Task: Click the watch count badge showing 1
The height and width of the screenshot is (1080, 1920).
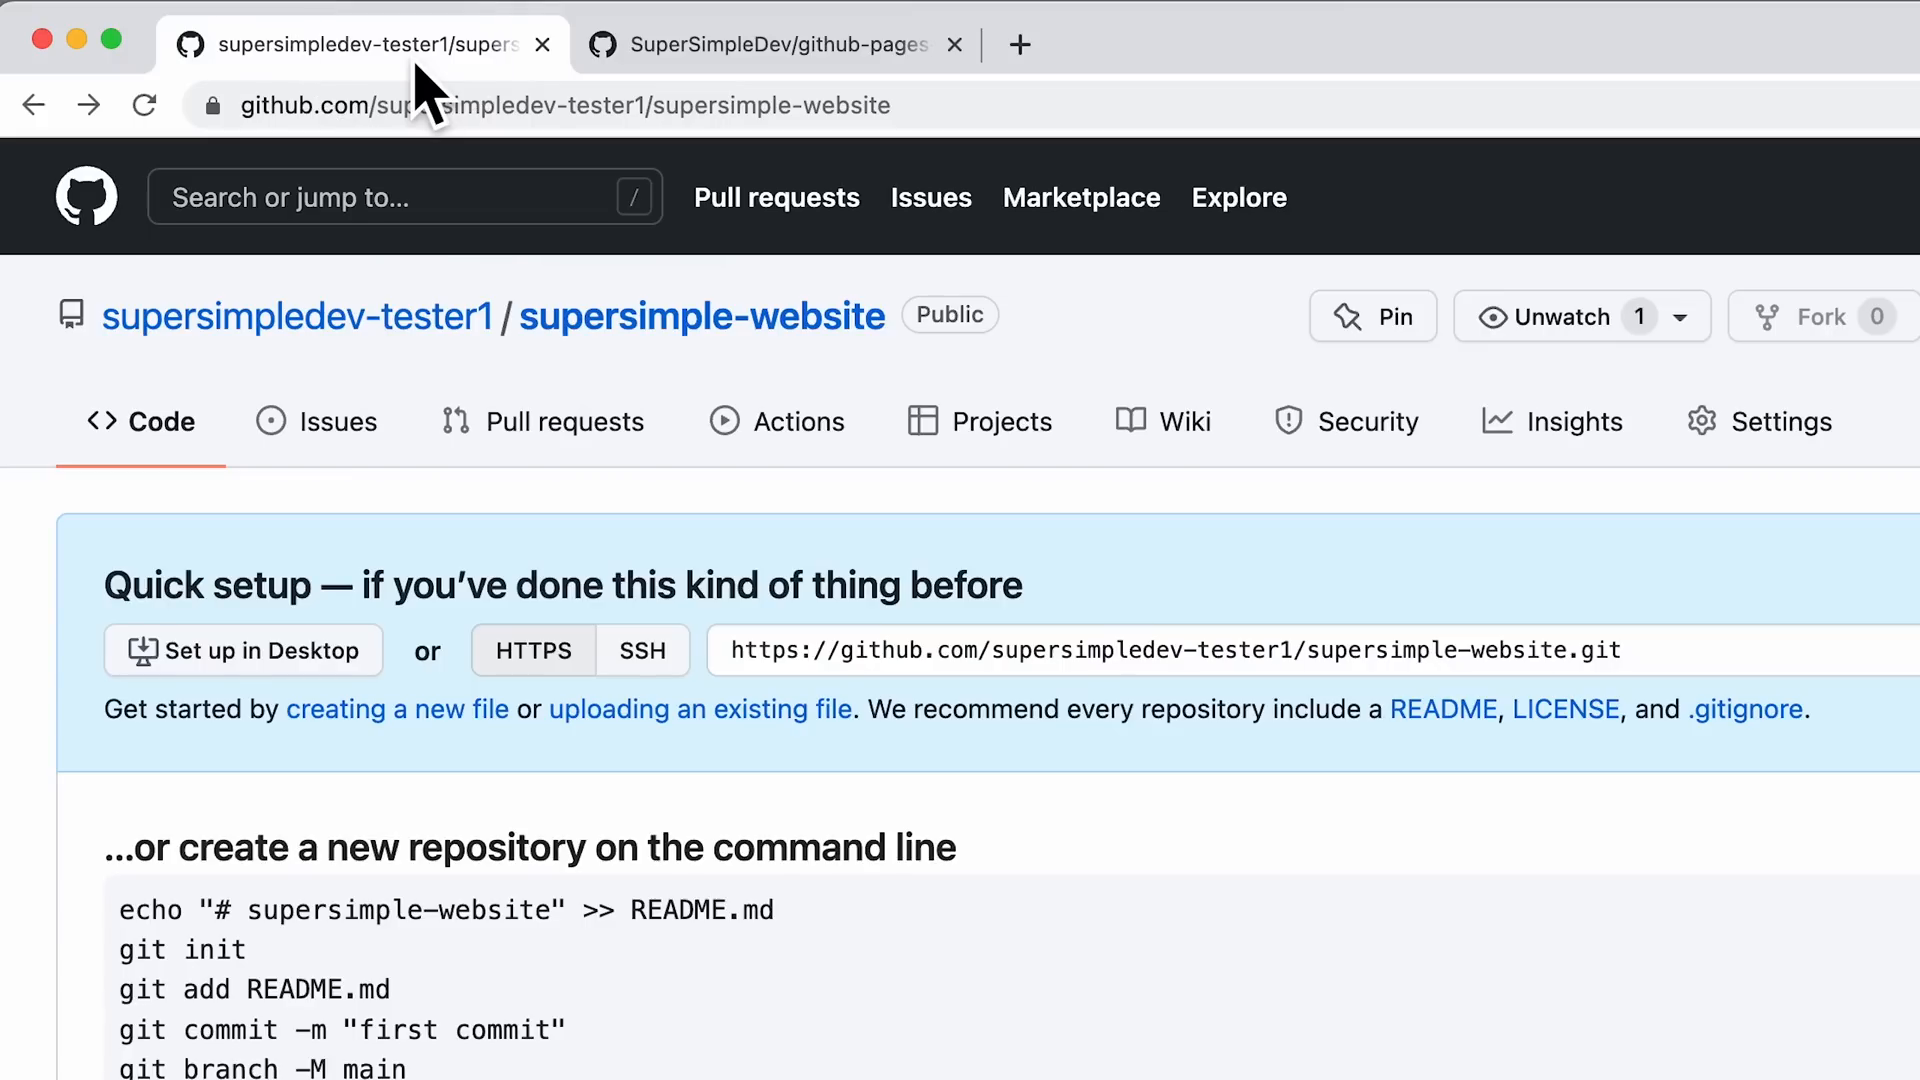Action: pos(1639,317)
